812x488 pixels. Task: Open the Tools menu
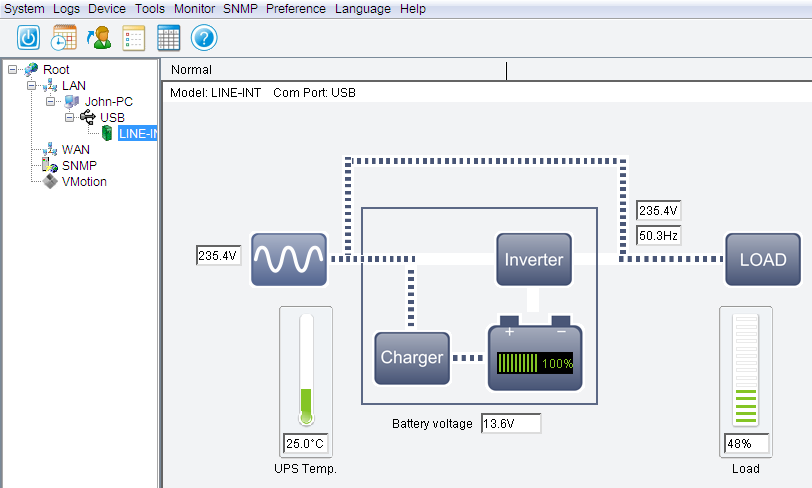(x=150, y=9)
